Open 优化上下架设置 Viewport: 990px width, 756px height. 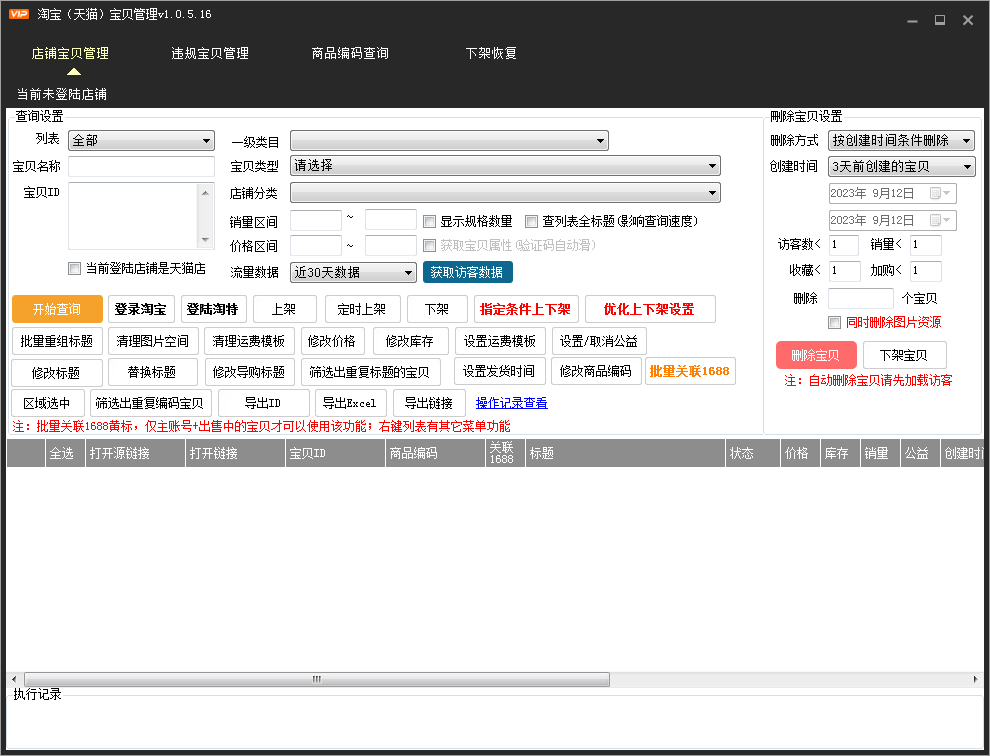[x=650, y=309]
